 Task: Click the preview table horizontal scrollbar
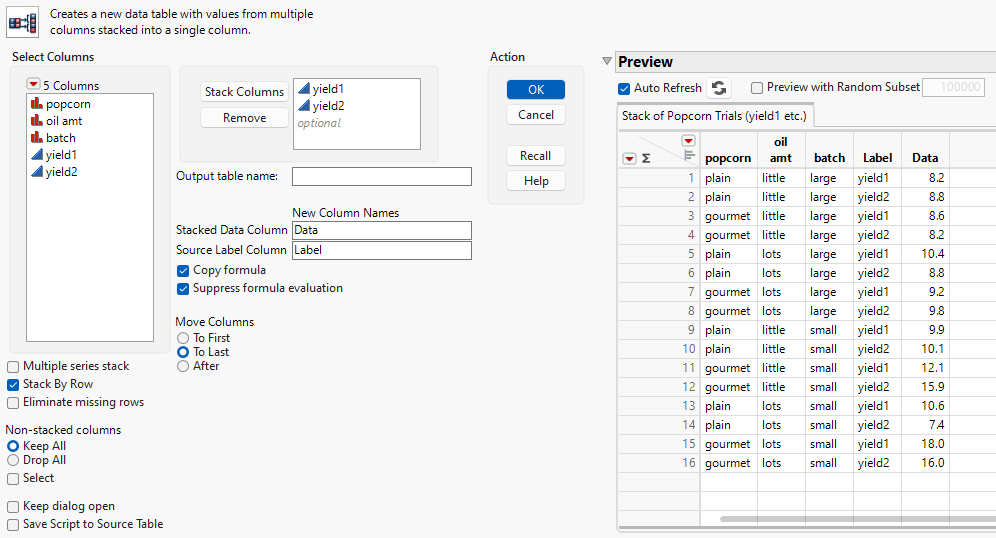click(850, 519)
